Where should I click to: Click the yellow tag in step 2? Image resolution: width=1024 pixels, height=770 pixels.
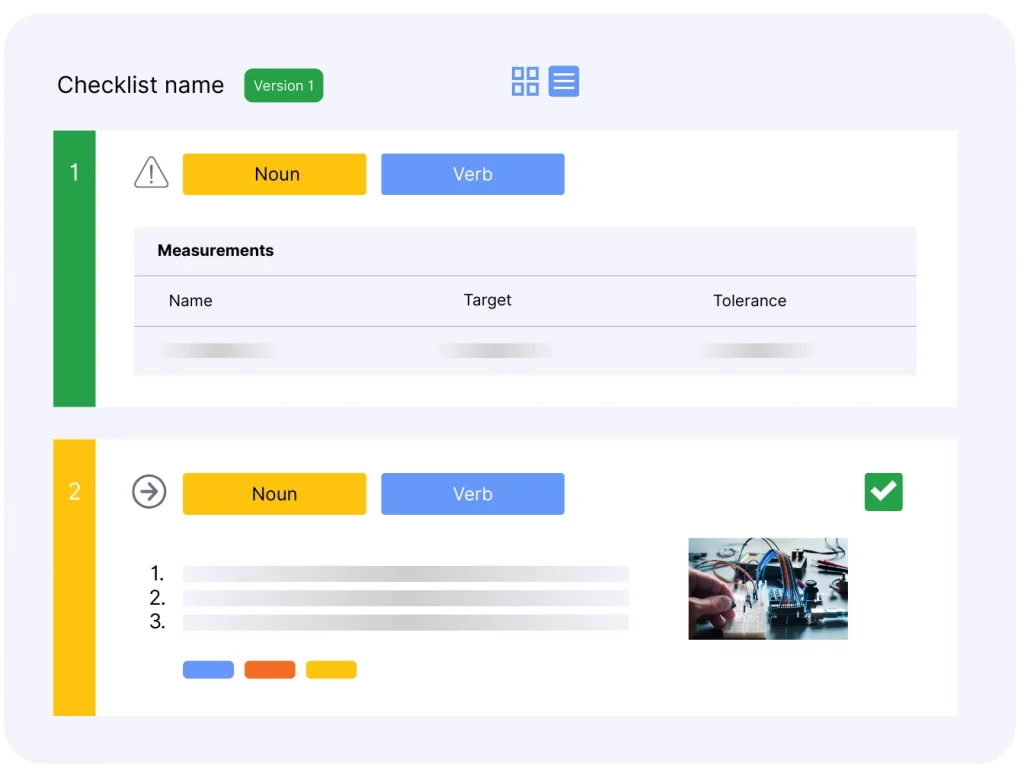tap(331, 670)
